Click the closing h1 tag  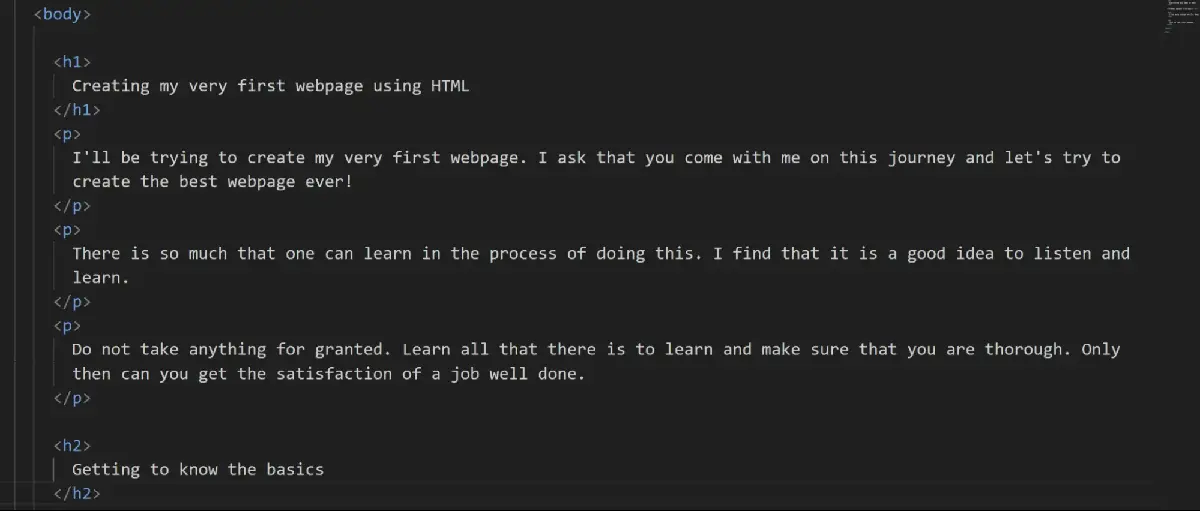pyautogui.click(x=77, y=110)
